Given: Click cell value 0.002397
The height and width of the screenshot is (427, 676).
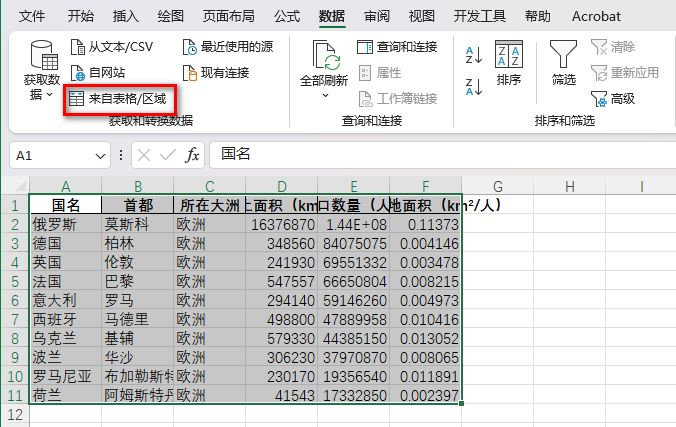Looking at the screenshot, I should [x=426, y=395].
